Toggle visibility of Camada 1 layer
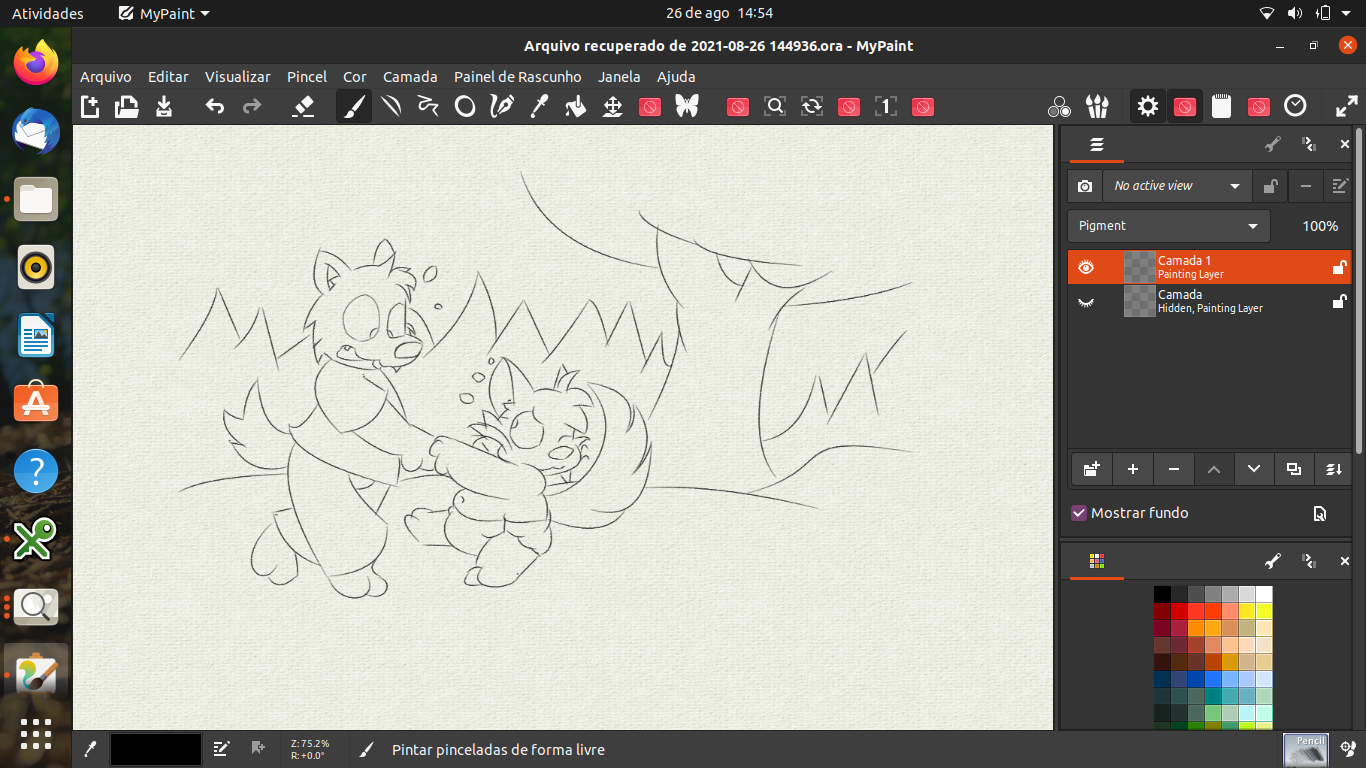Viewport: 1366px width, 768px height. click(1086, 267)
